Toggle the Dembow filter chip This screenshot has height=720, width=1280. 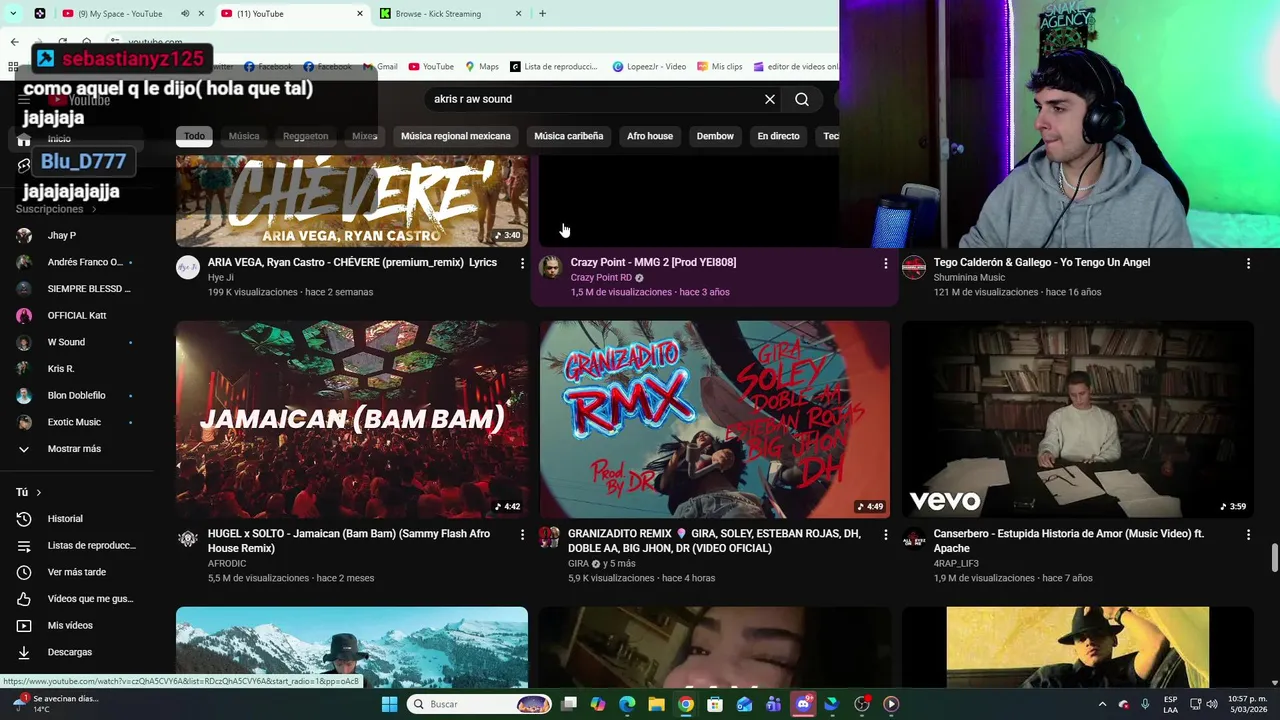click(715, 136)
